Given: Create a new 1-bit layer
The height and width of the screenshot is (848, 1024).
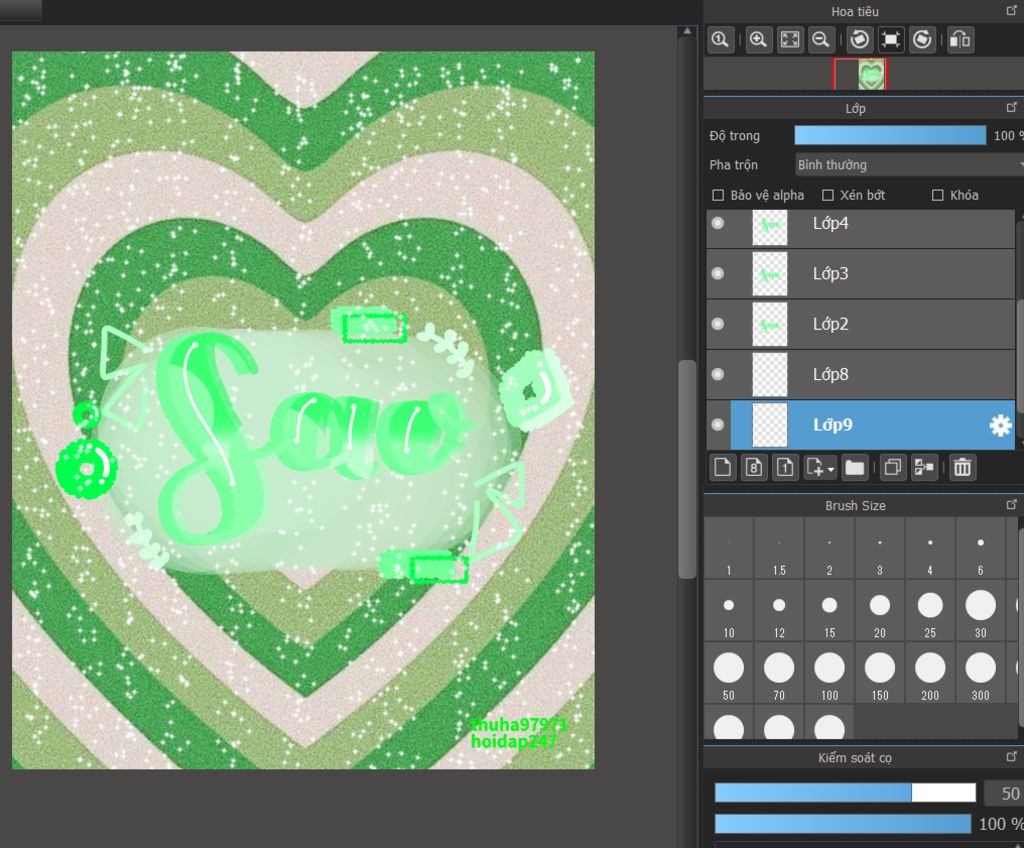Looking at the screenshot, I should (785, 468).
